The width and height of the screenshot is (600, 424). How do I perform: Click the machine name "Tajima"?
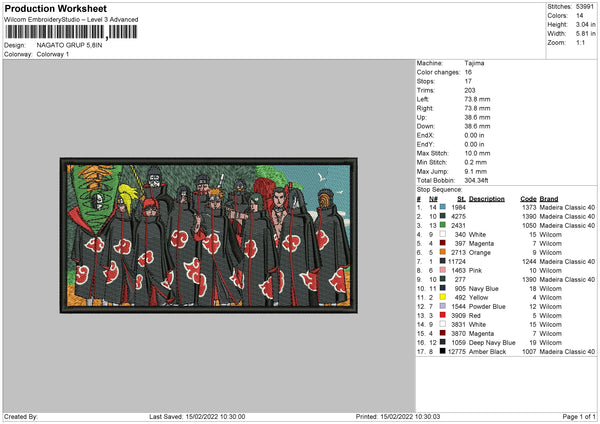click(474, 63)
